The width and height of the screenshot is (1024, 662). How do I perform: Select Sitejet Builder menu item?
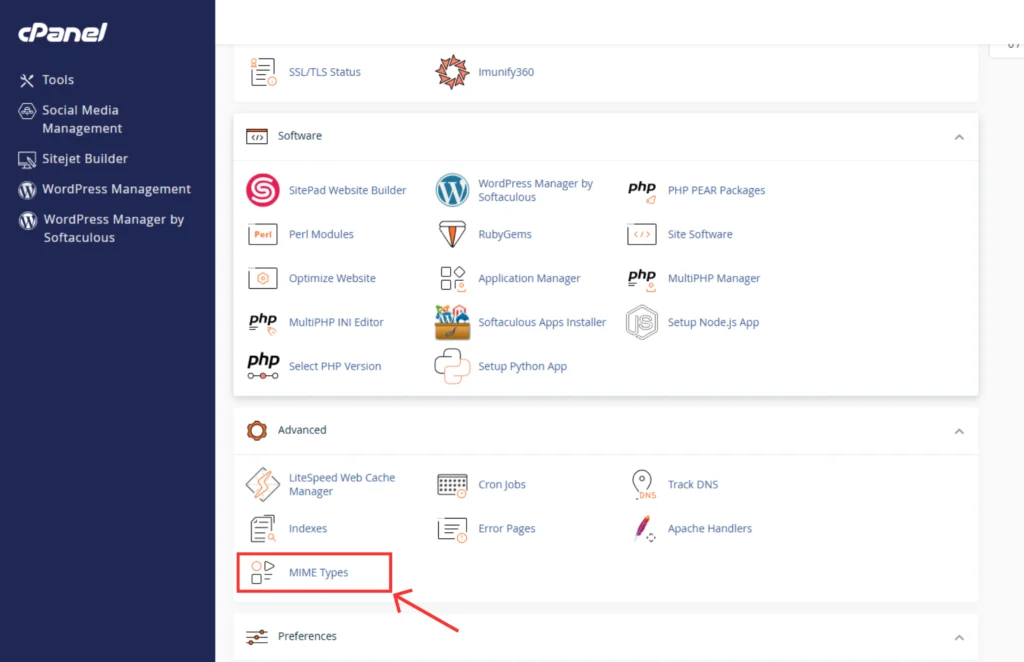click(85, 159)
